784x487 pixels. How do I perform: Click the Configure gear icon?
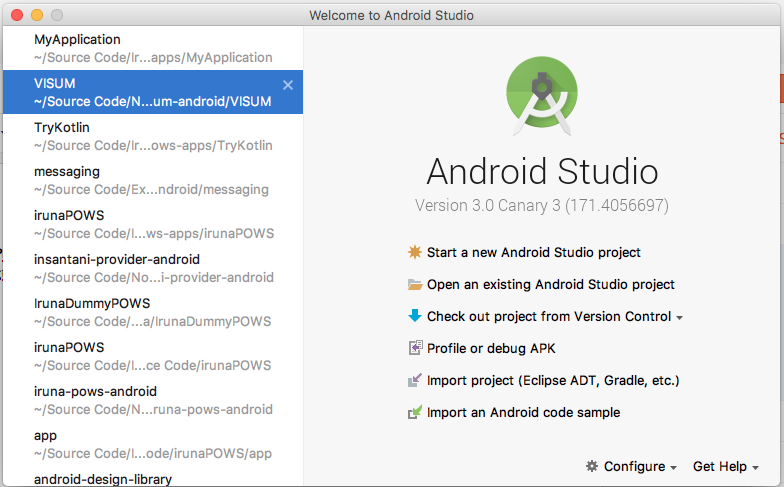pos(592,466)
